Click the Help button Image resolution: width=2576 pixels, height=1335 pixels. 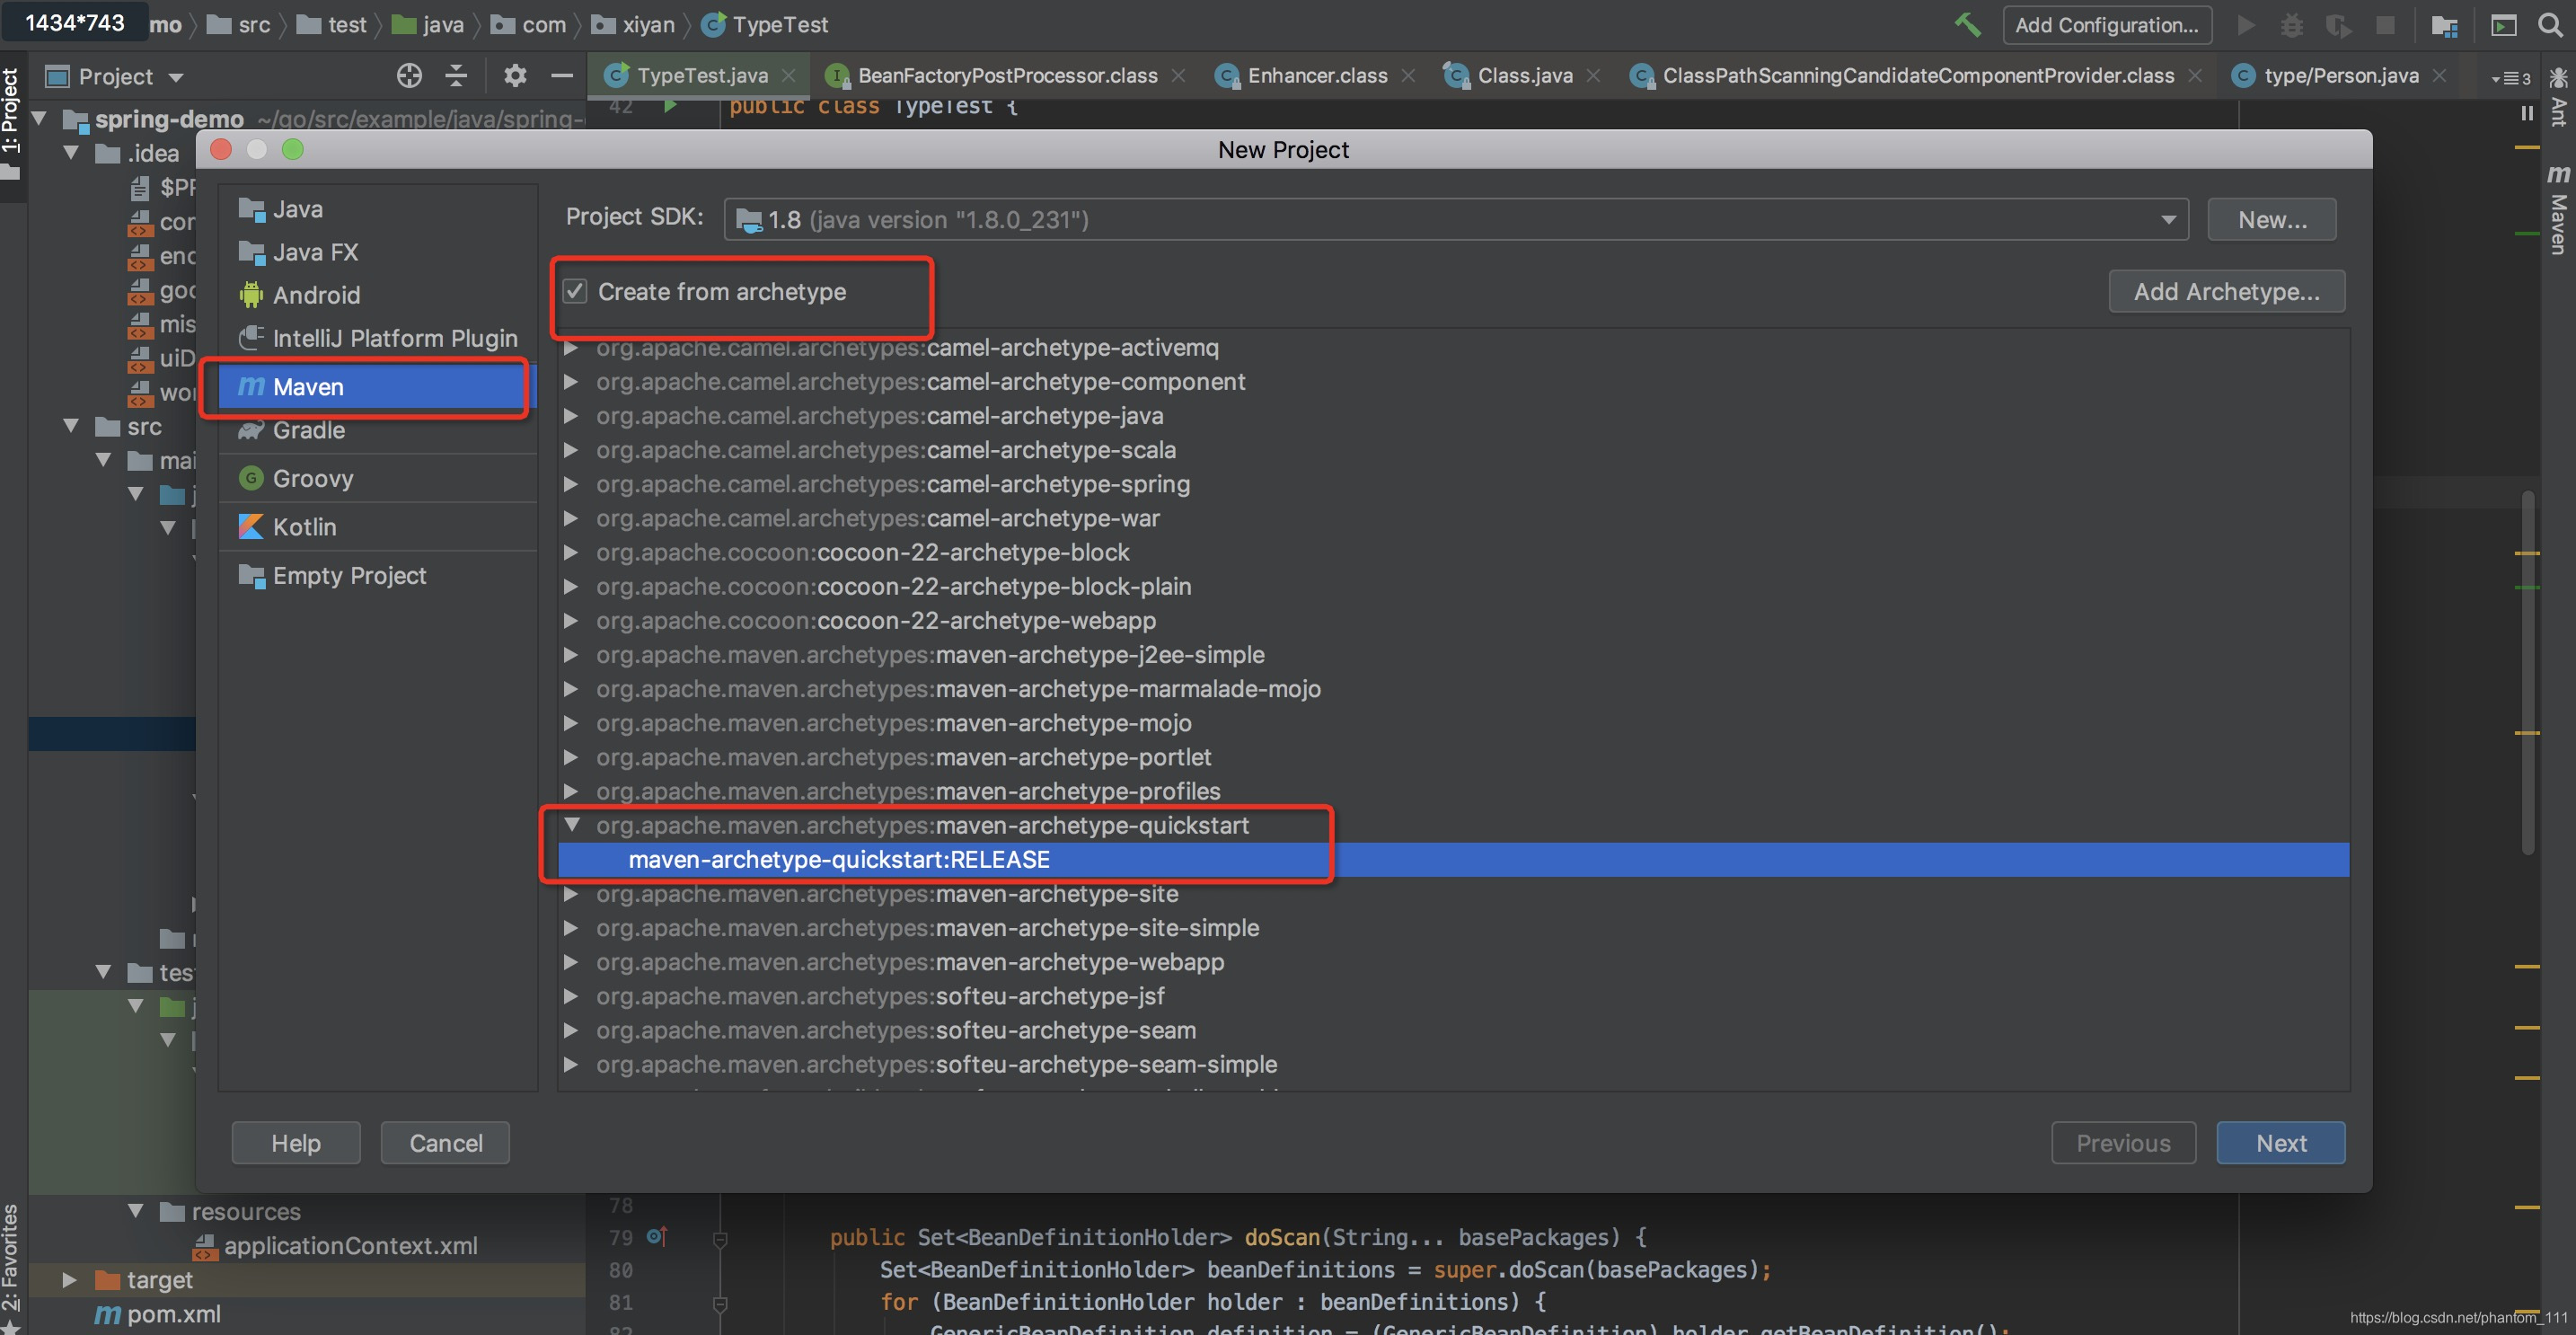click(x=296, y=1143)
